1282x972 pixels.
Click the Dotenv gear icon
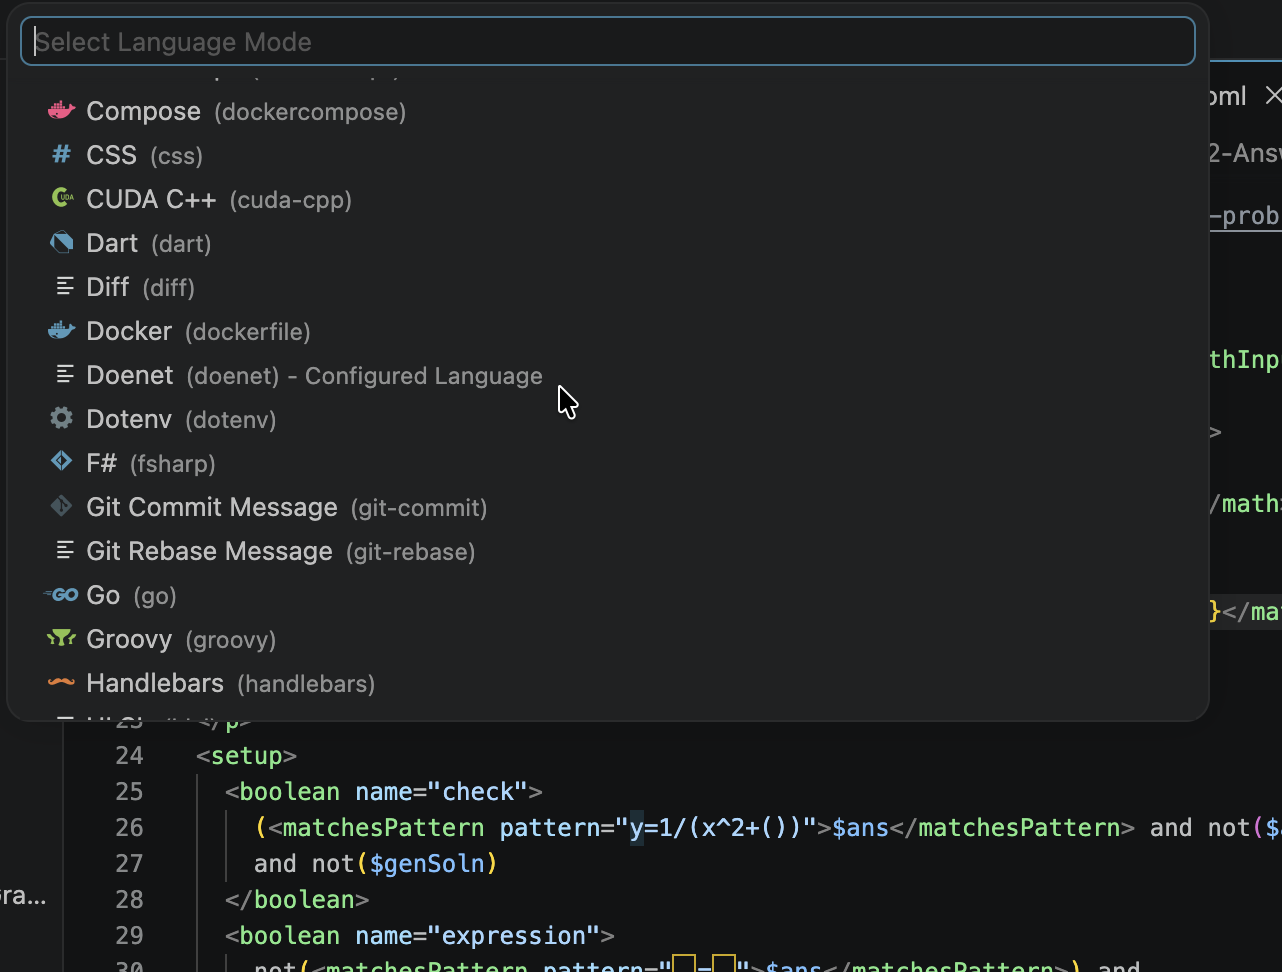(x=62, y=418)
